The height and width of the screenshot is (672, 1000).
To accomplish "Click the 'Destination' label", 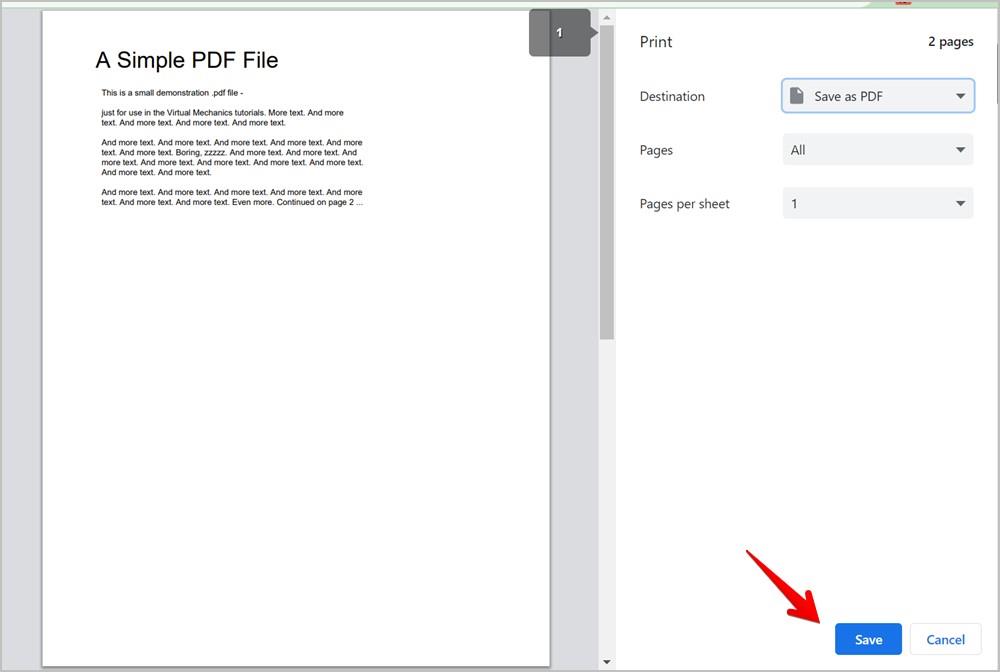I will [672, 96].
